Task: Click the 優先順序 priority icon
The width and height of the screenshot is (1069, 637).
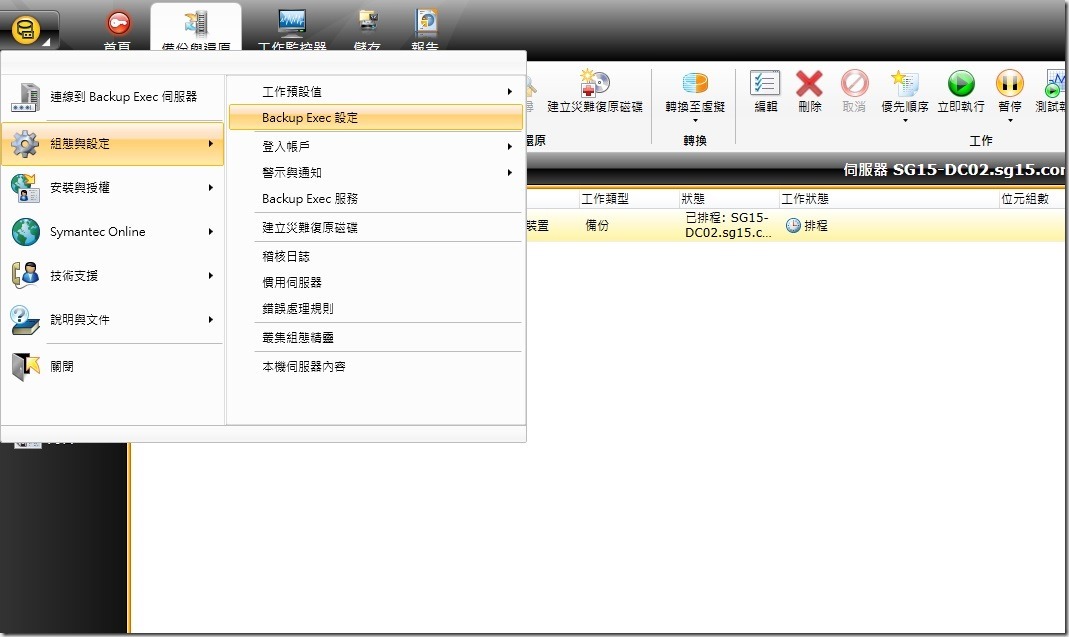Action: 905,83
